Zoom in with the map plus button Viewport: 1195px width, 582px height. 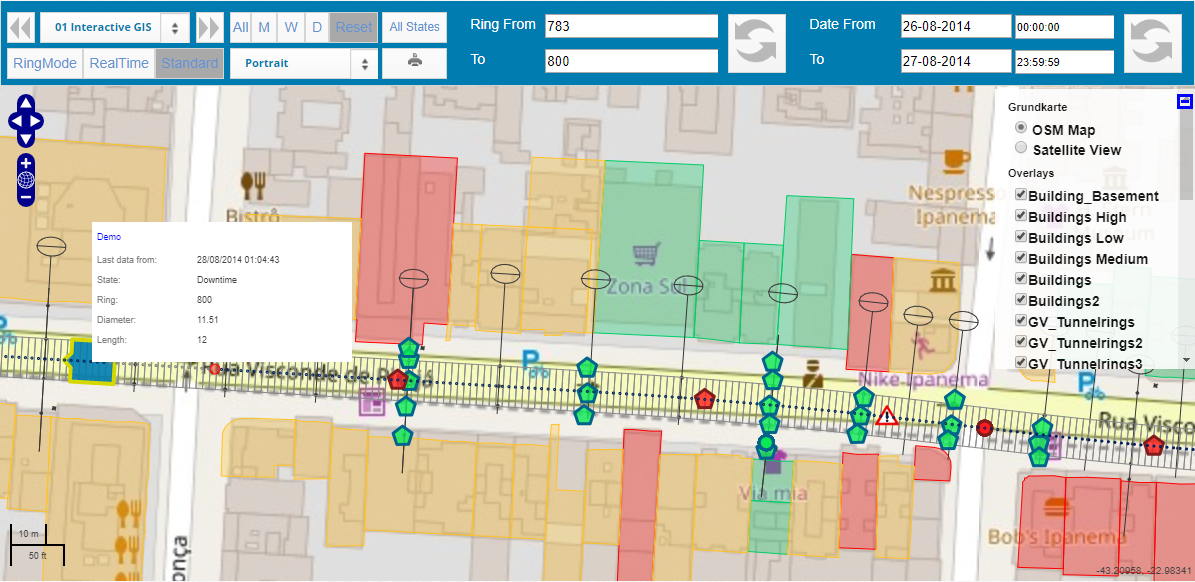[26, 163]
